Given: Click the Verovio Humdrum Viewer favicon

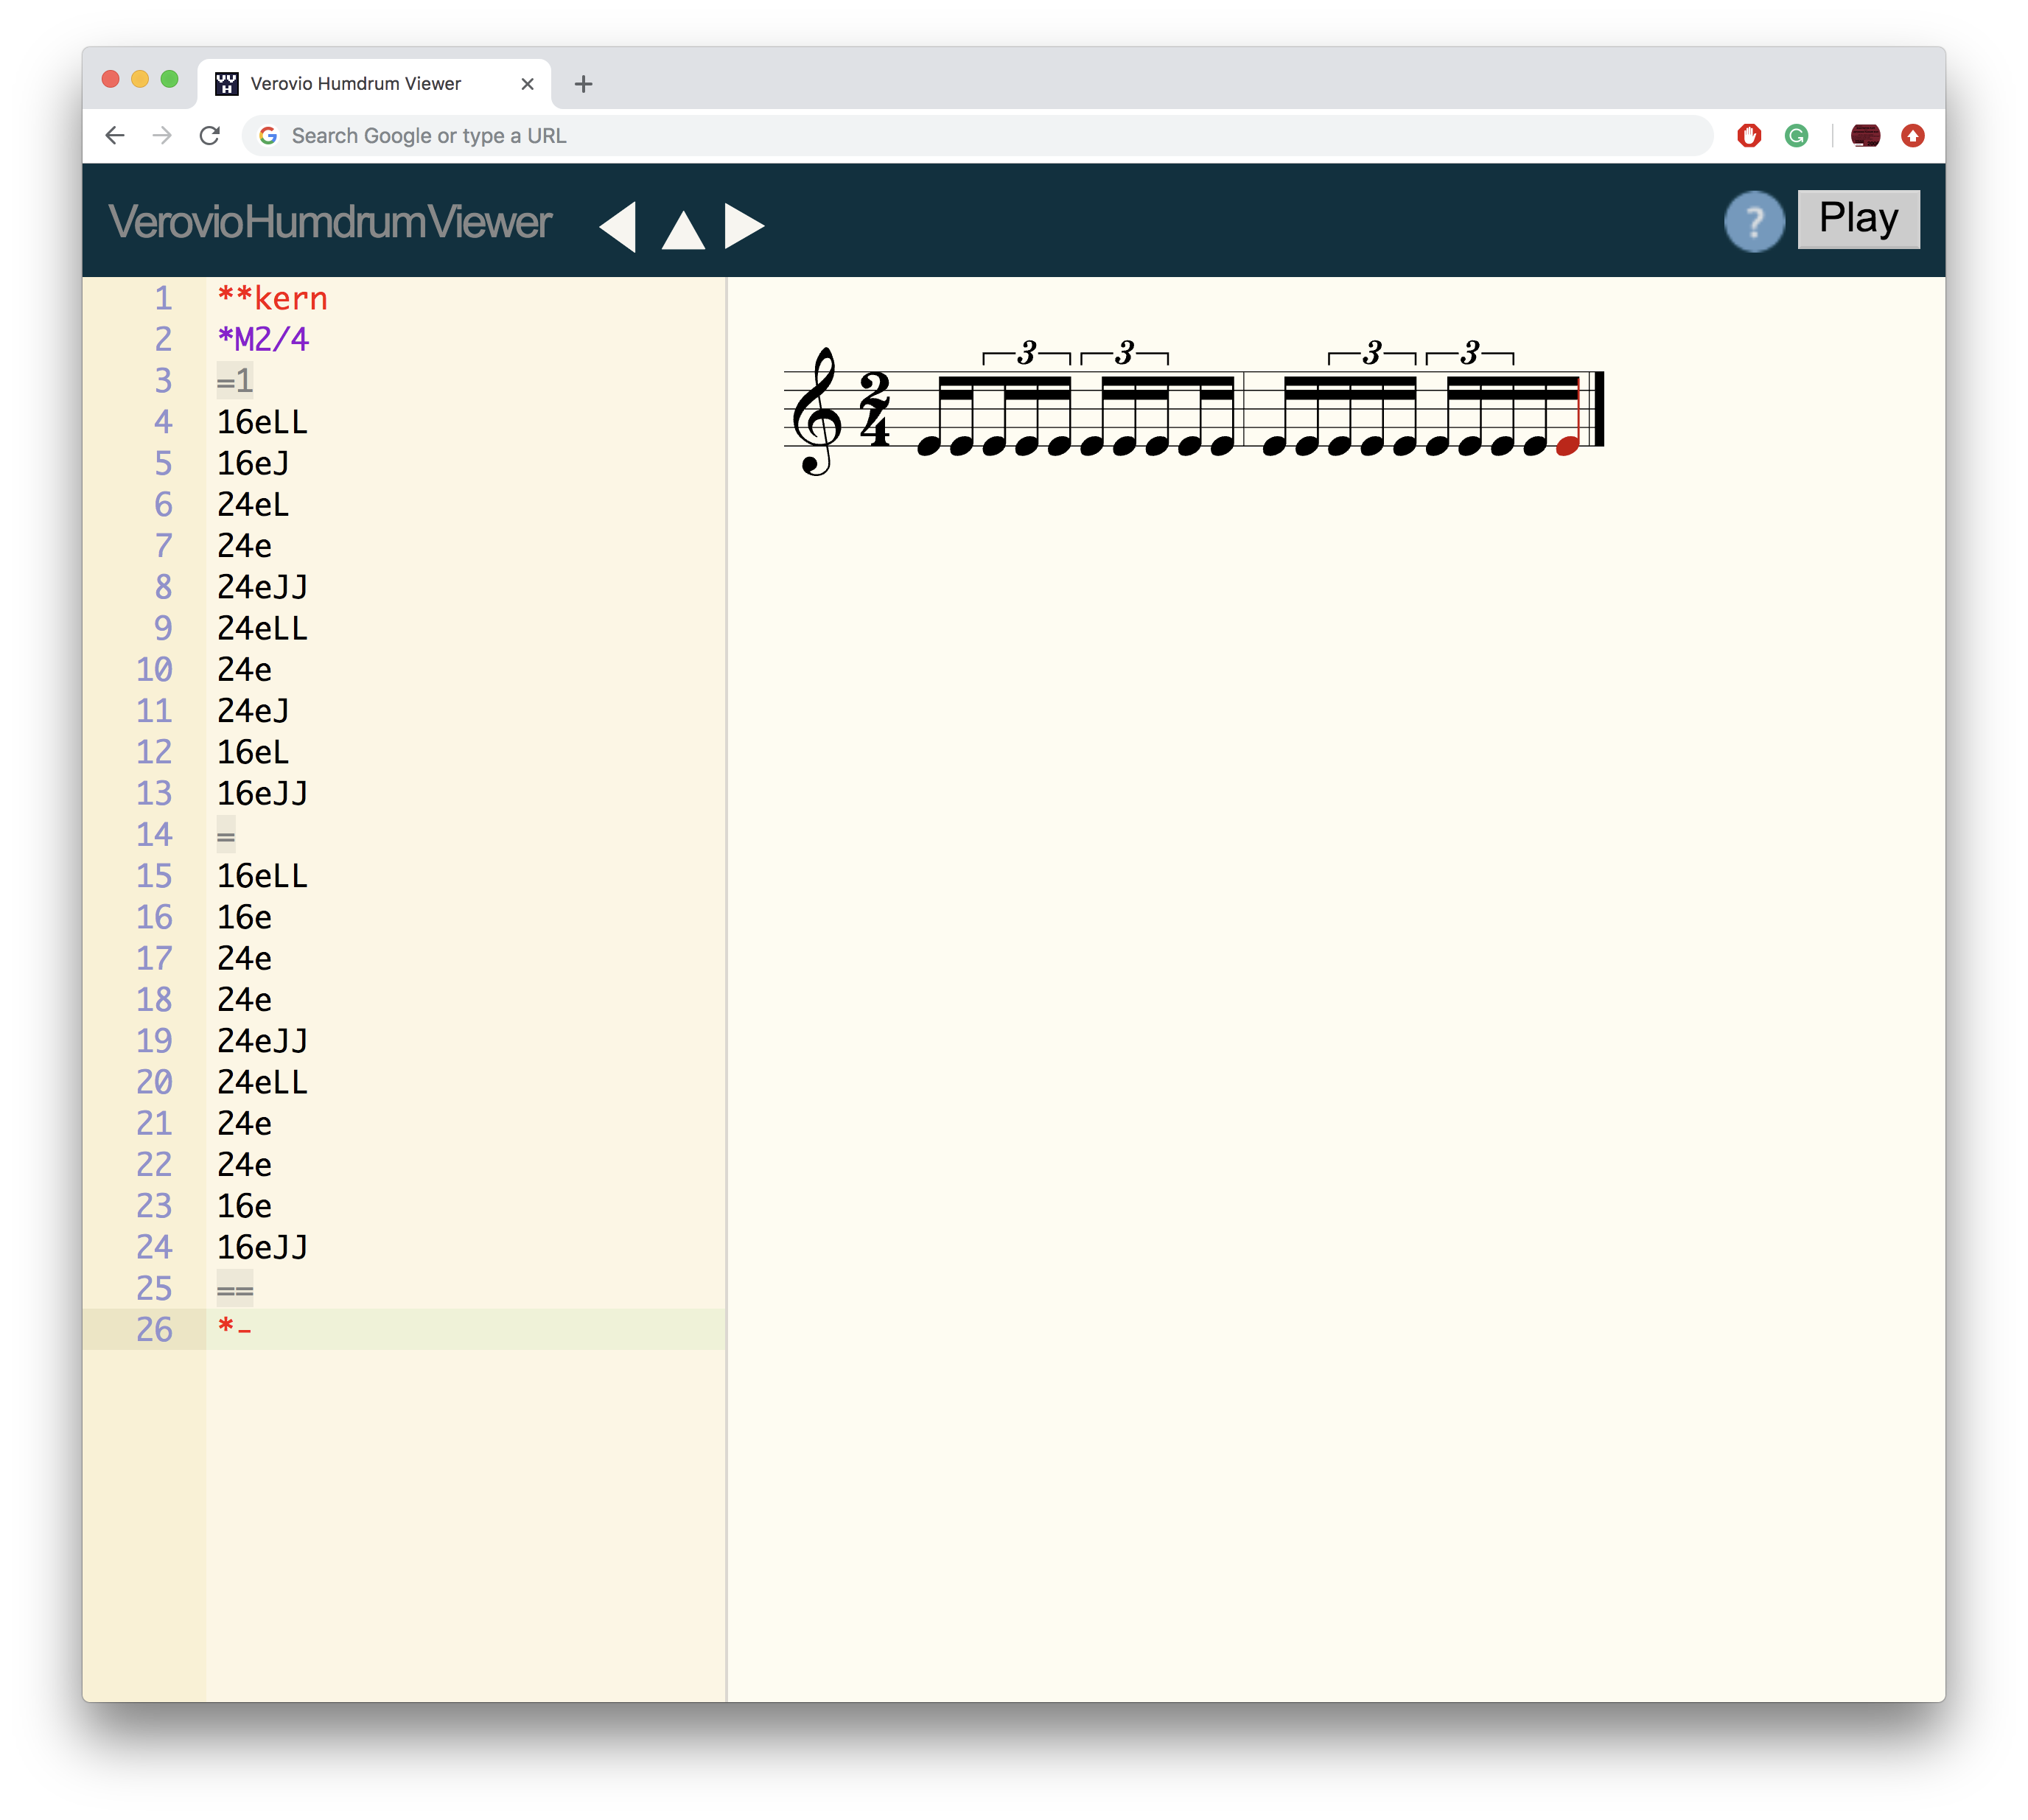Looking at the screenshot, I should [x=226, y=84].
